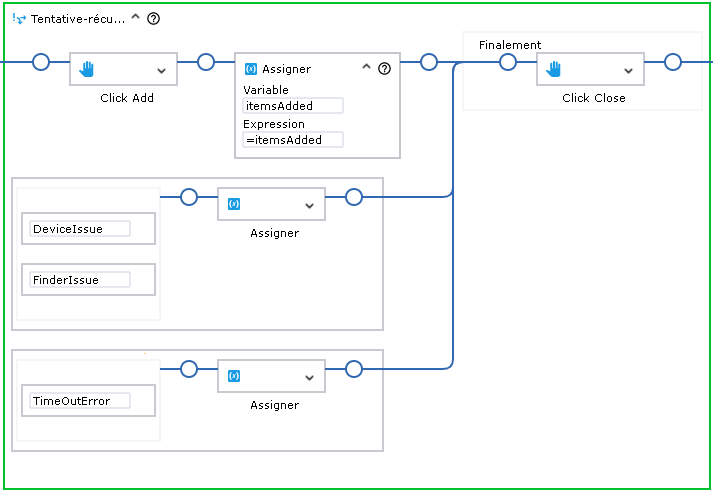Screen dimensions: 713x490
Task: Click the Assigner icon beside the DeviceIssue catch
Action: click(234, 203)
